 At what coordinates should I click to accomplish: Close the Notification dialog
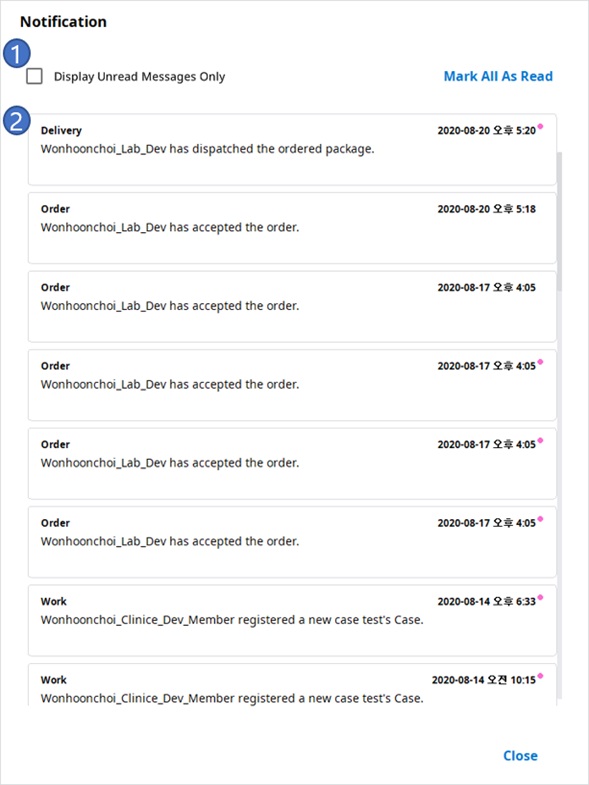tap(520, 755)
